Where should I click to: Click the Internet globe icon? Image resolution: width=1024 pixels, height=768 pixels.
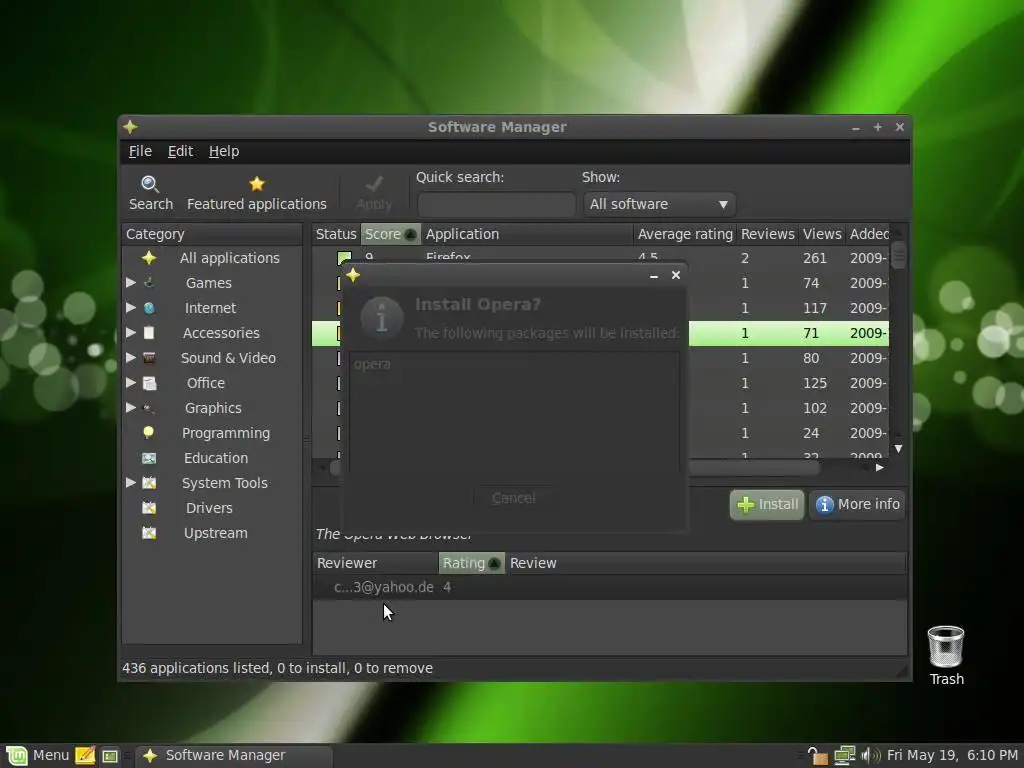point(149,308)
